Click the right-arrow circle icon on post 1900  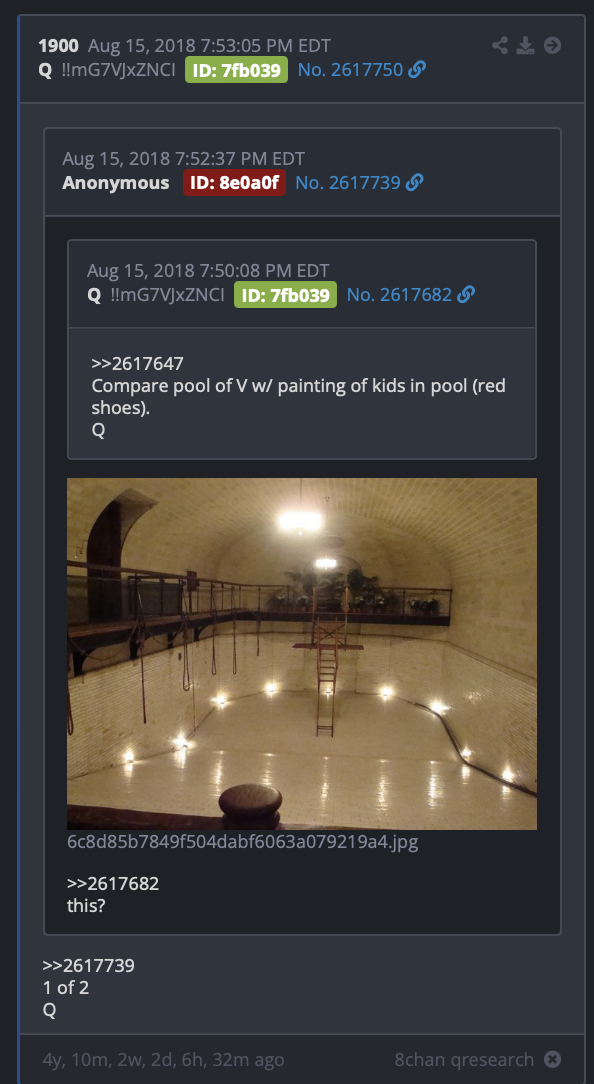click(552, 46)
